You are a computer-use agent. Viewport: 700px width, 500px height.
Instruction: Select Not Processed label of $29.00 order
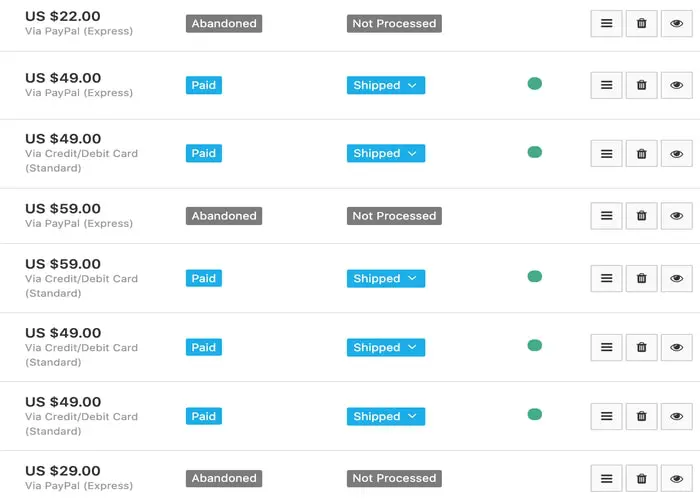(394, 479)
